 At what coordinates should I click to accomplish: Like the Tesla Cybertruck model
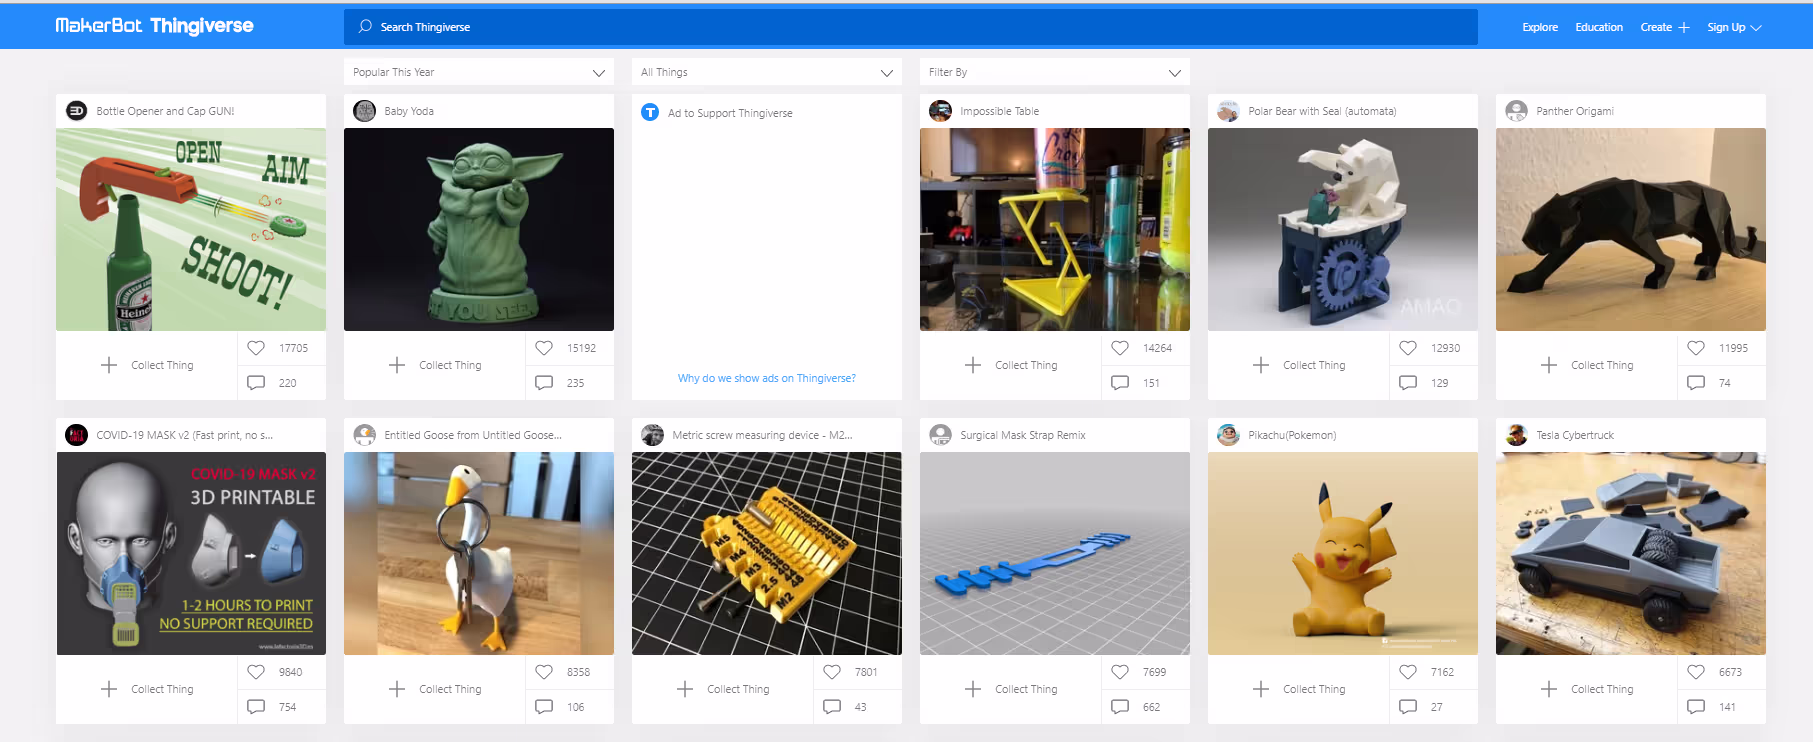point(1696,672)
